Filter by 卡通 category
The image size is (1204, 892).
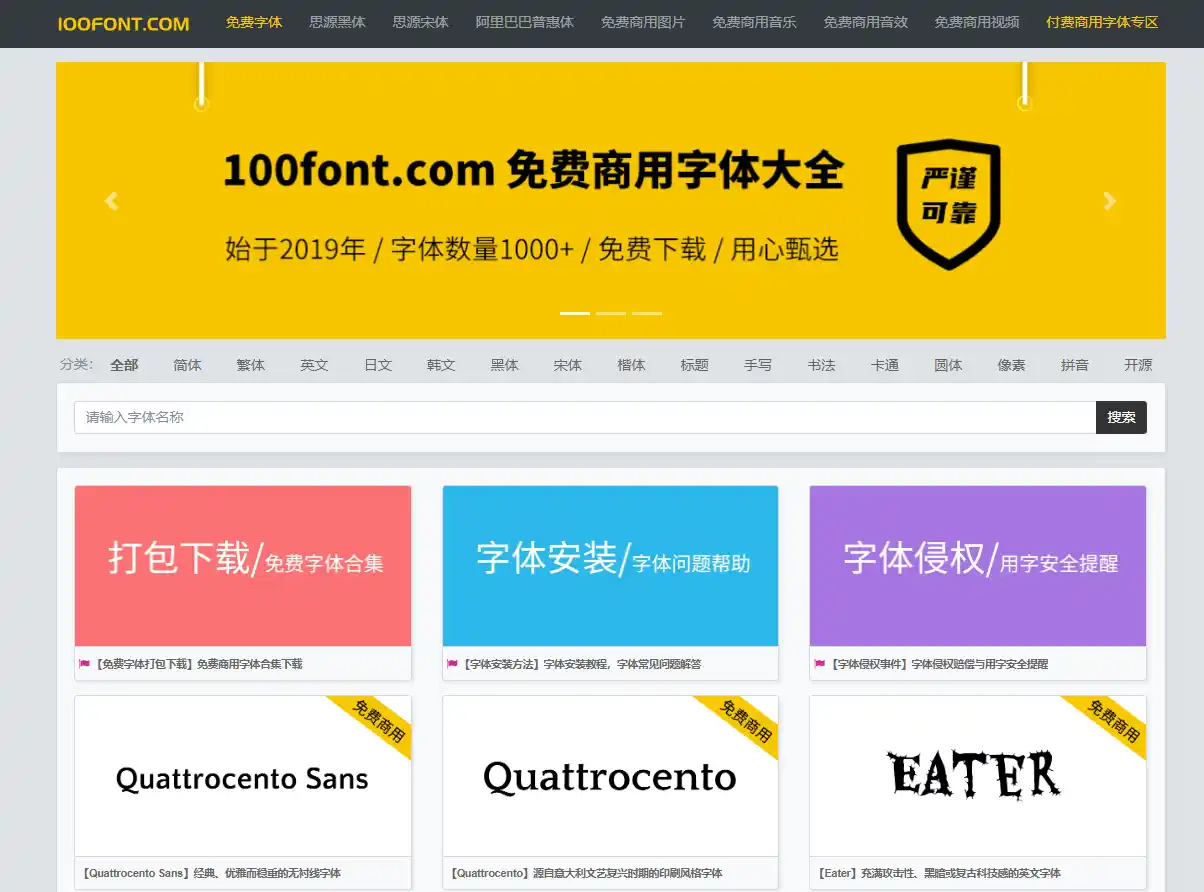(885, 365)
